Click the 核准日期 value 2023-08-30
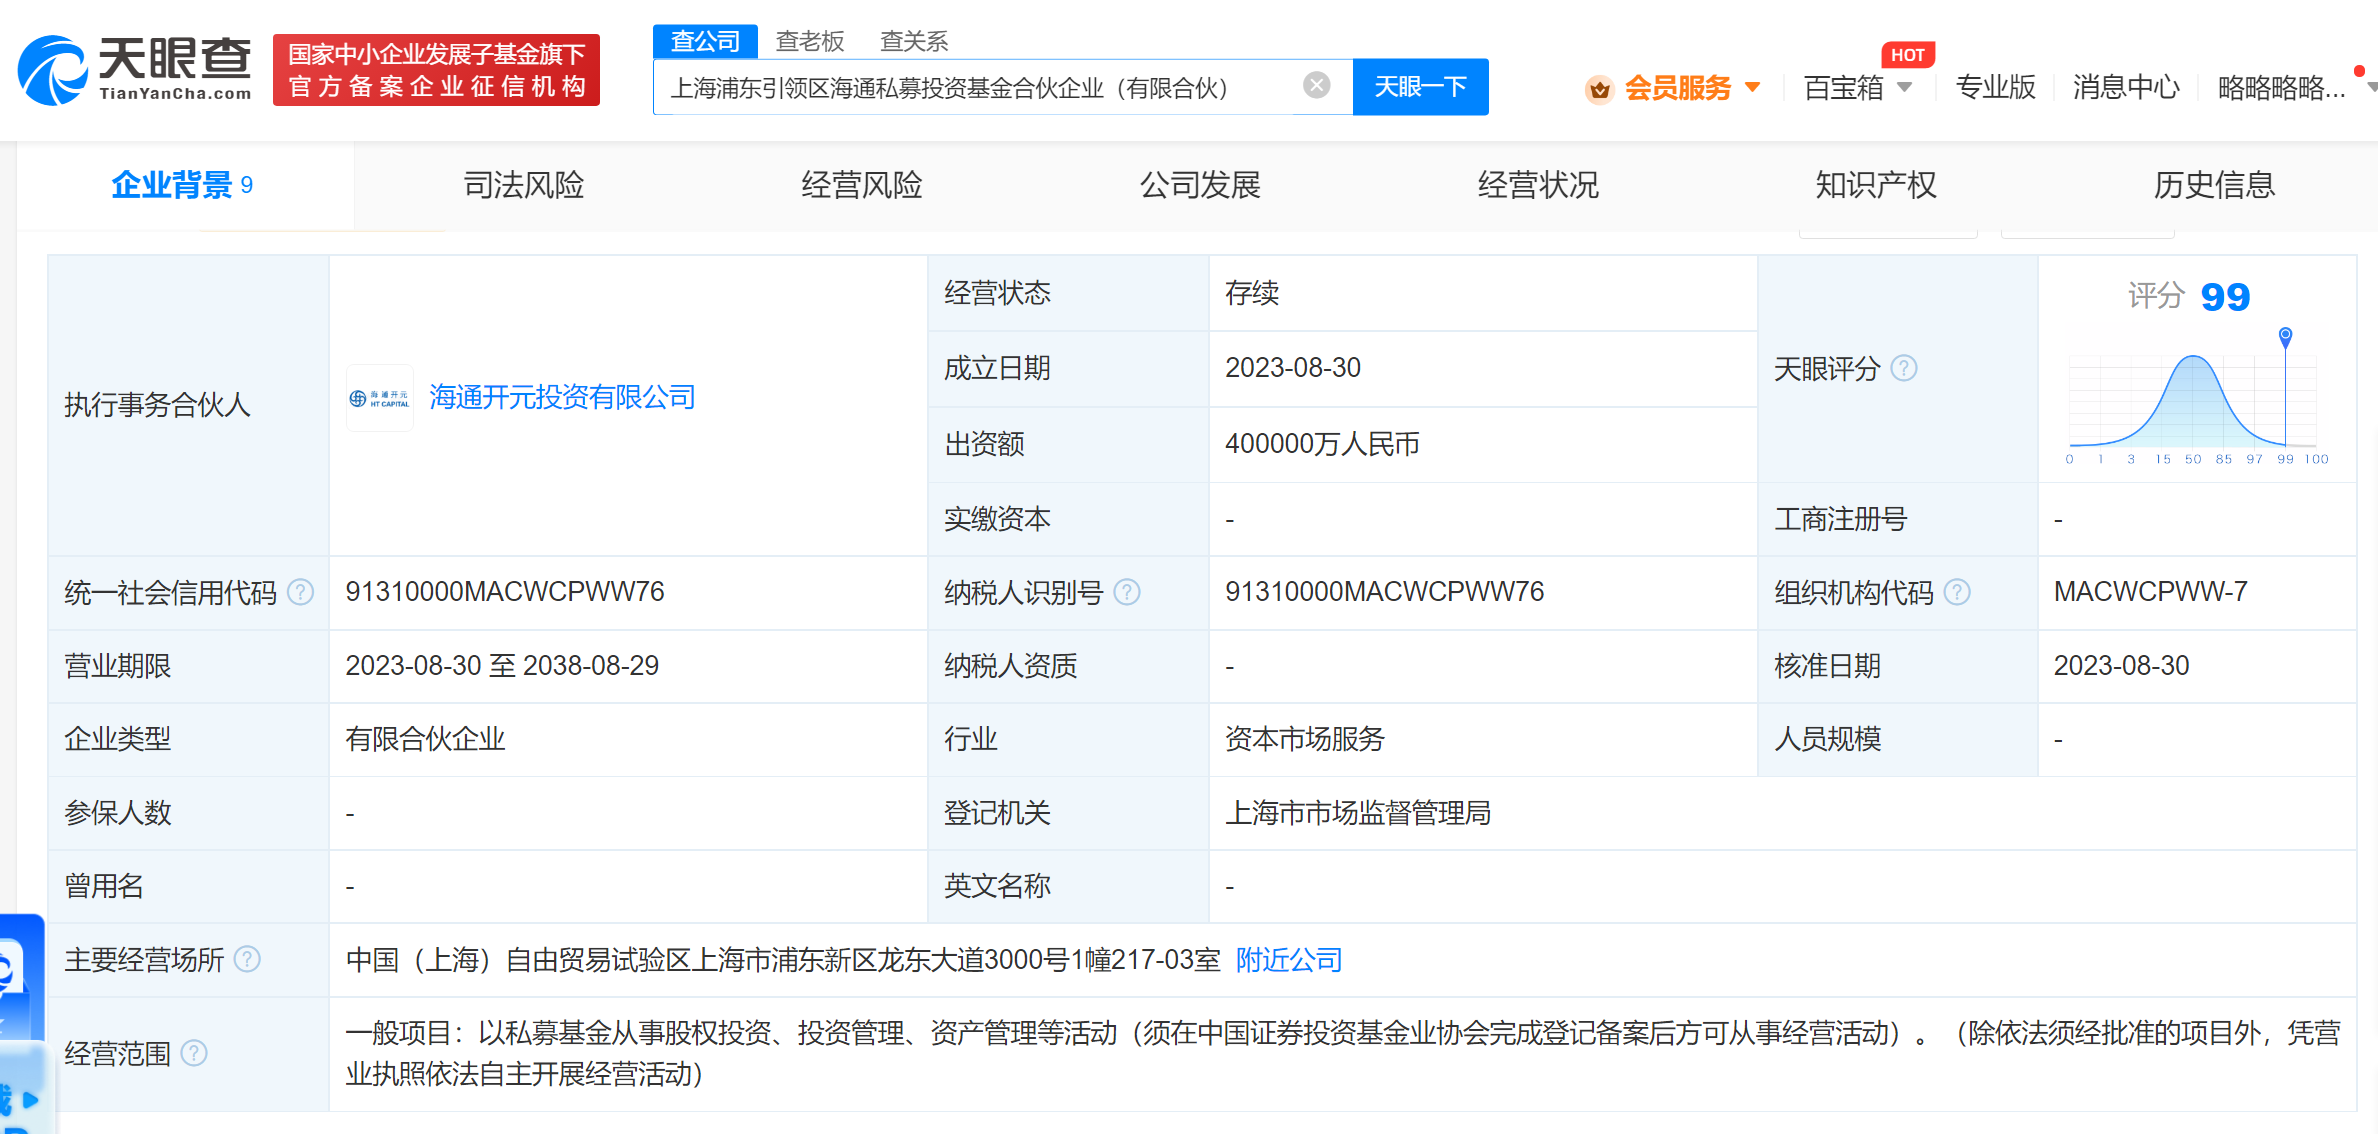This screenshot has width=2378, height=1134. coord(2121,666)
